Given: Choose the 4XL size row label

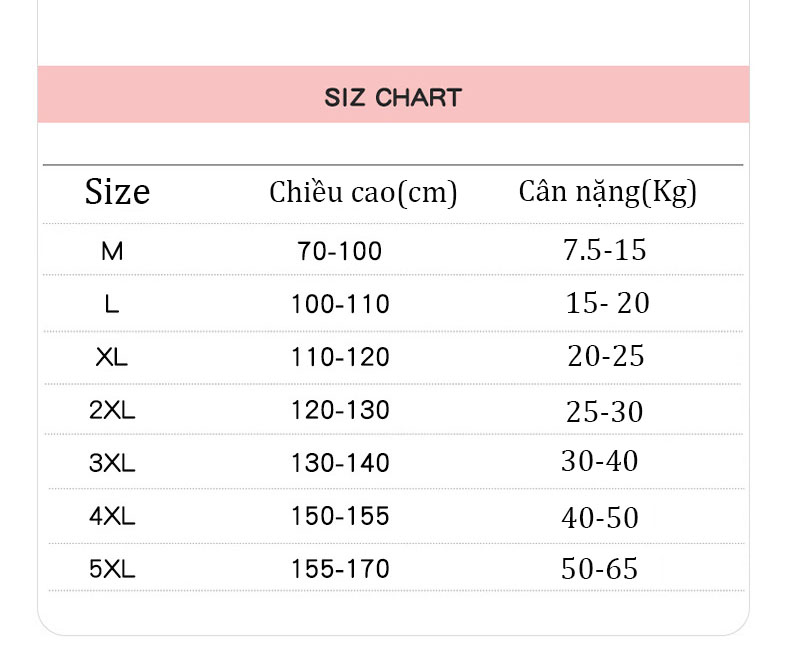Looking at the screenshot, I should [112, 516].
